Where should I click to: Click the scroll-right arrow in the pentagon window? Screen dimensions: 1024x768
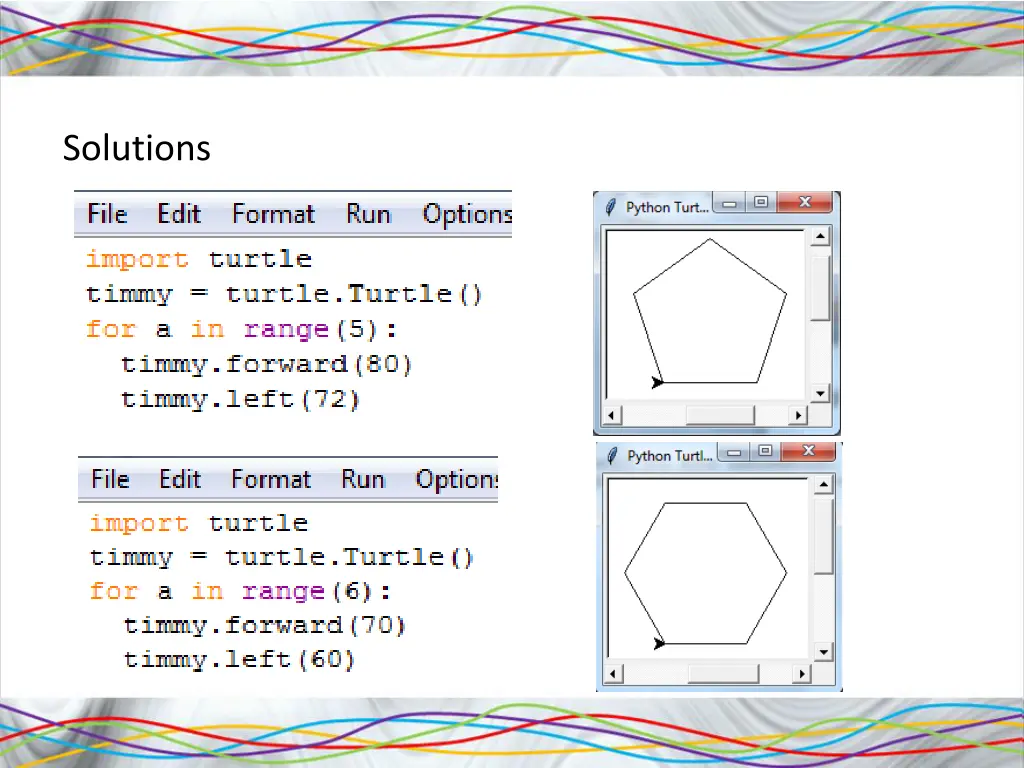(x=797, y=415)
